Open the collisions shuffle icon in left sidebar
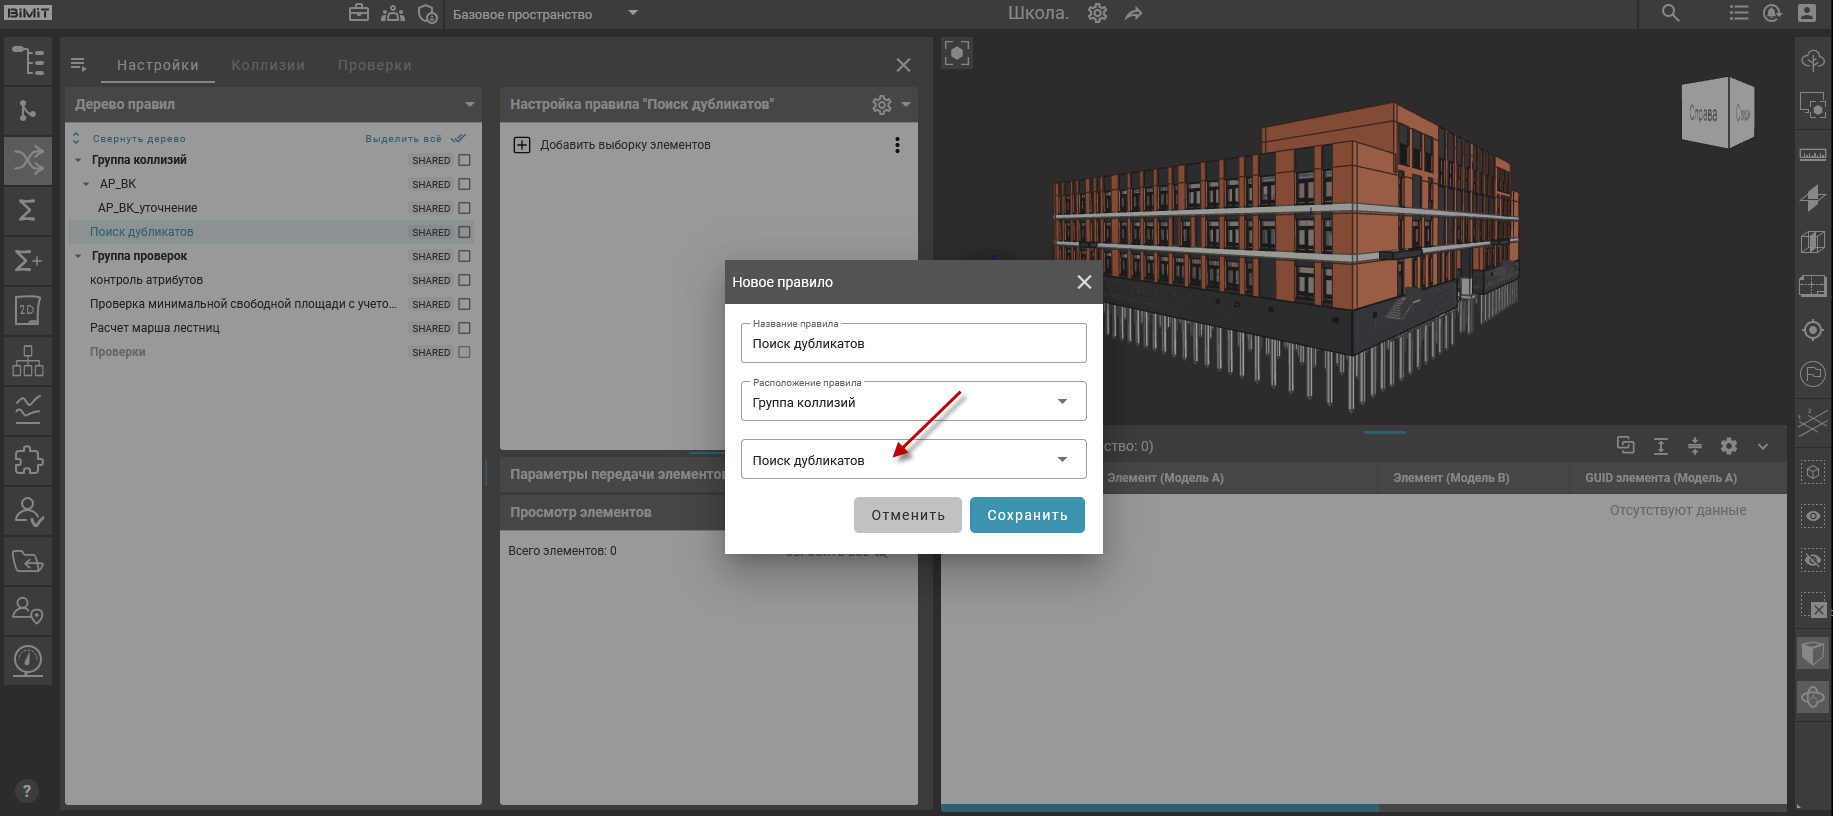 (28, 160)
